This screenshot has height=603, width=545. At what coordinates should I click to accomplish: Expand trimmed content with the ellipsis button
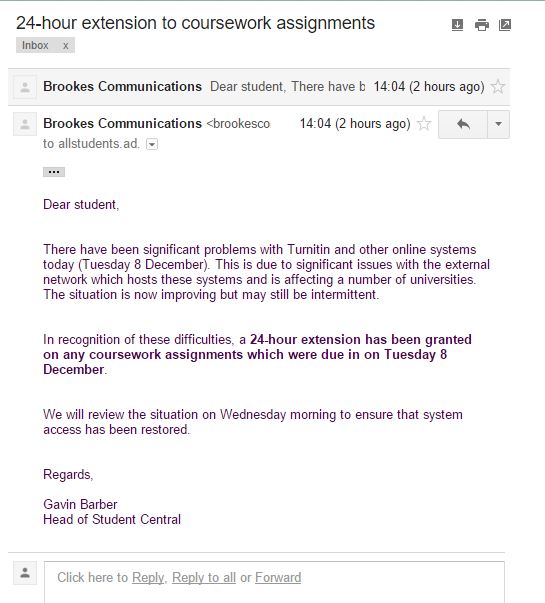(x=54, y=172)
